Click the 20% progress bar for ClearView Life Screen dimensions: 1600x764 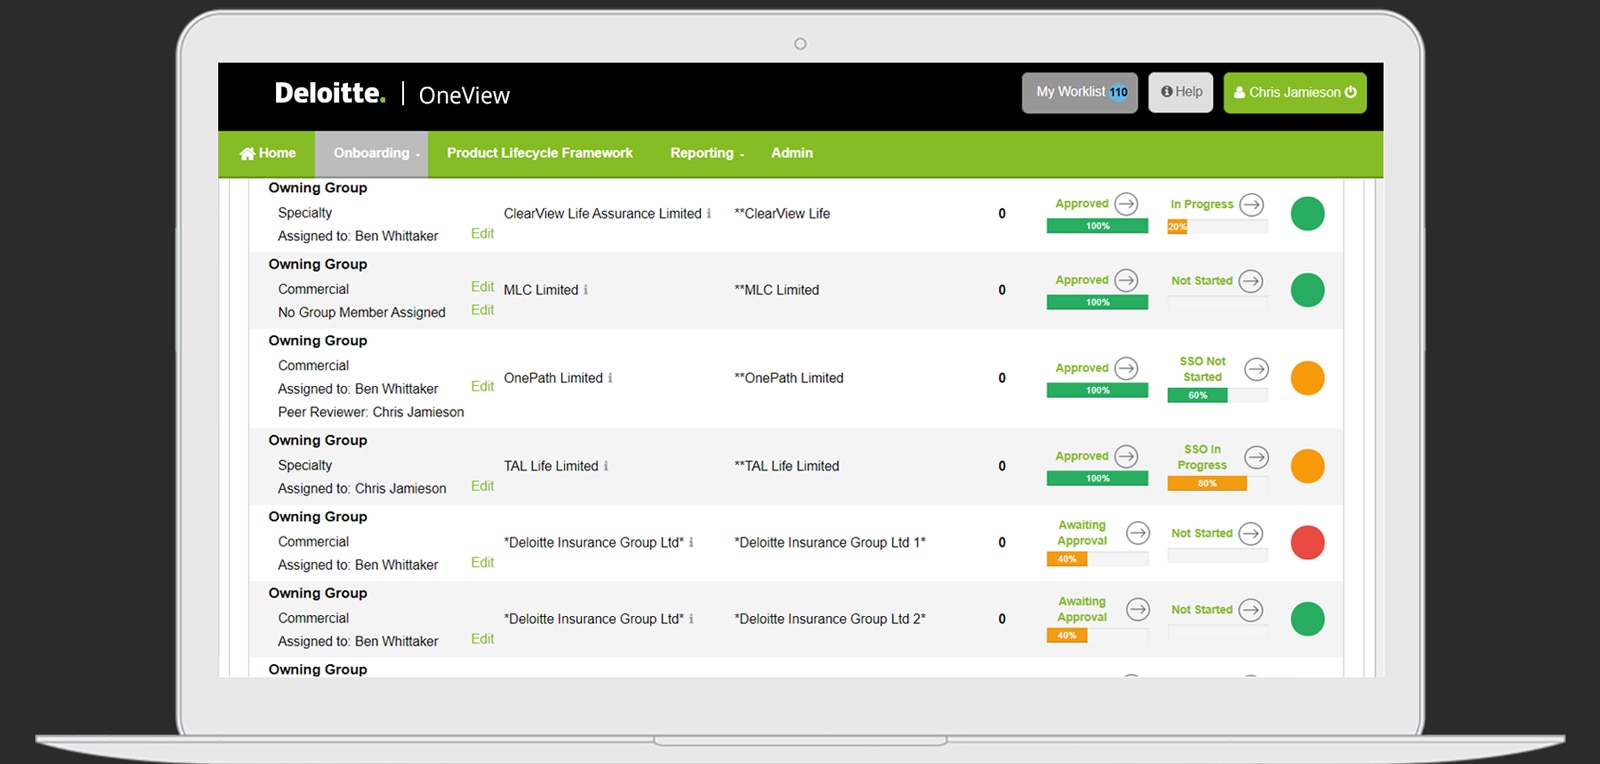(1217, 227)
